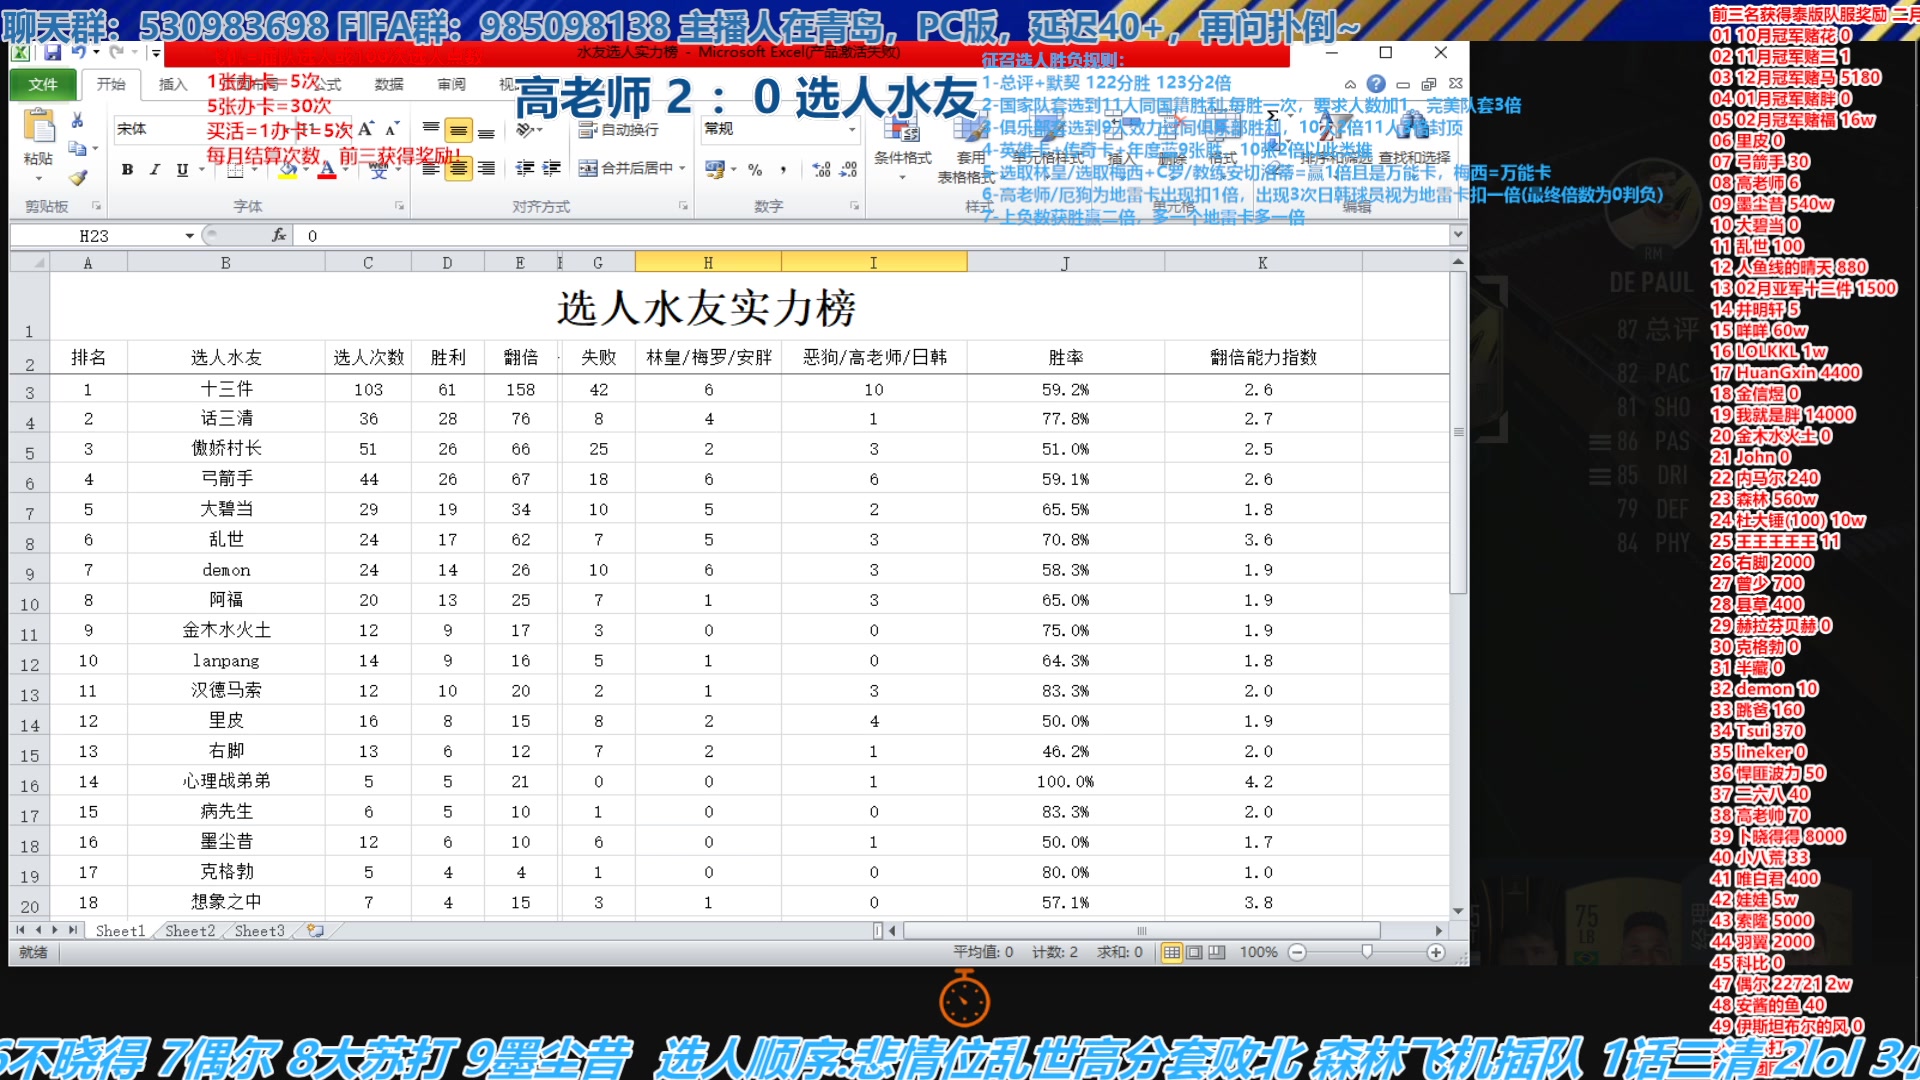Click the Cut scissors icon
The width and height of the screenshot is (1920, 1080).
77,120
